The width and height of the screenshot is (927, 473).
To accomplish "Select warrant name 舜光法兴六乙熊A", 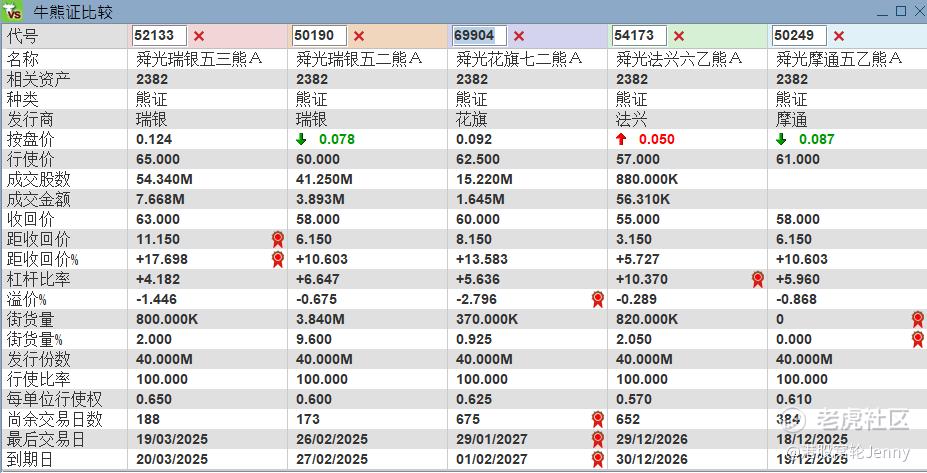I will [x=679, y=59].
